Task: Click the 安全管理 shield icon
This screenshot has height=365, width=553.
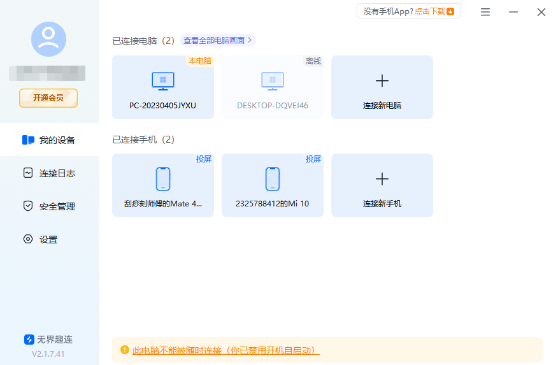Action: 28,206
